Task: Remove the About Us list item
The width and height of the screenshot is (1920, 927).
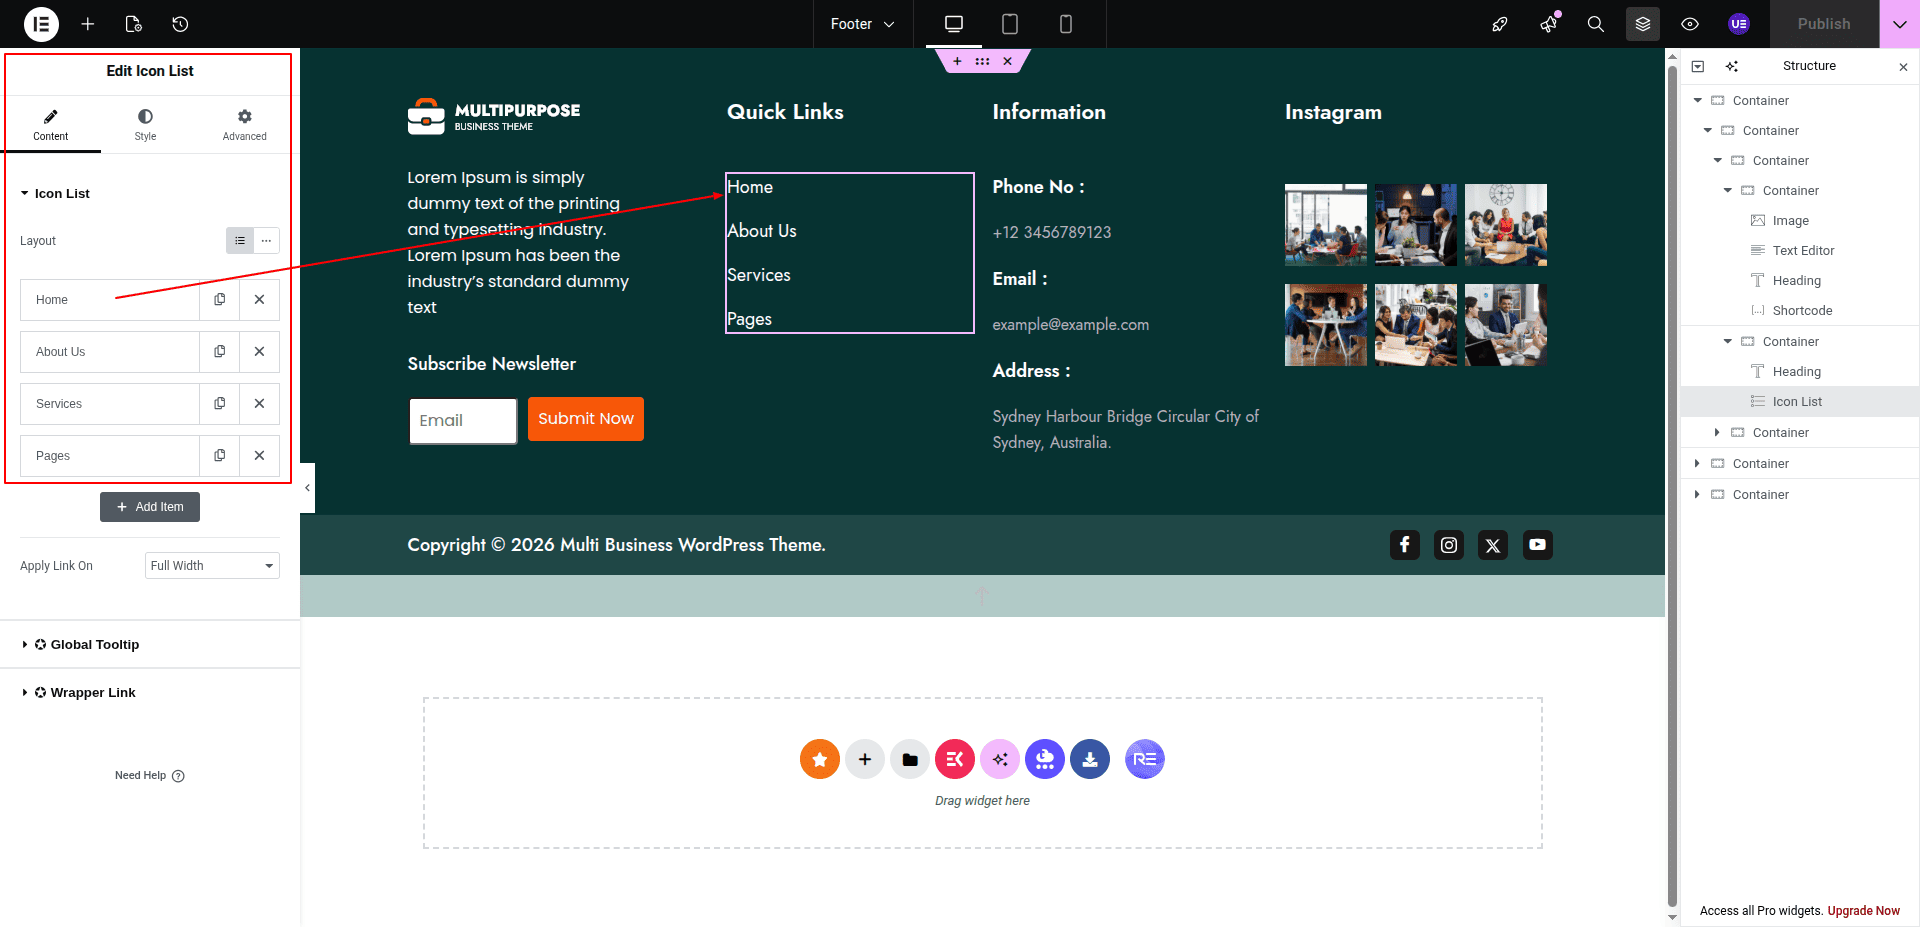Action: [259, 352]
